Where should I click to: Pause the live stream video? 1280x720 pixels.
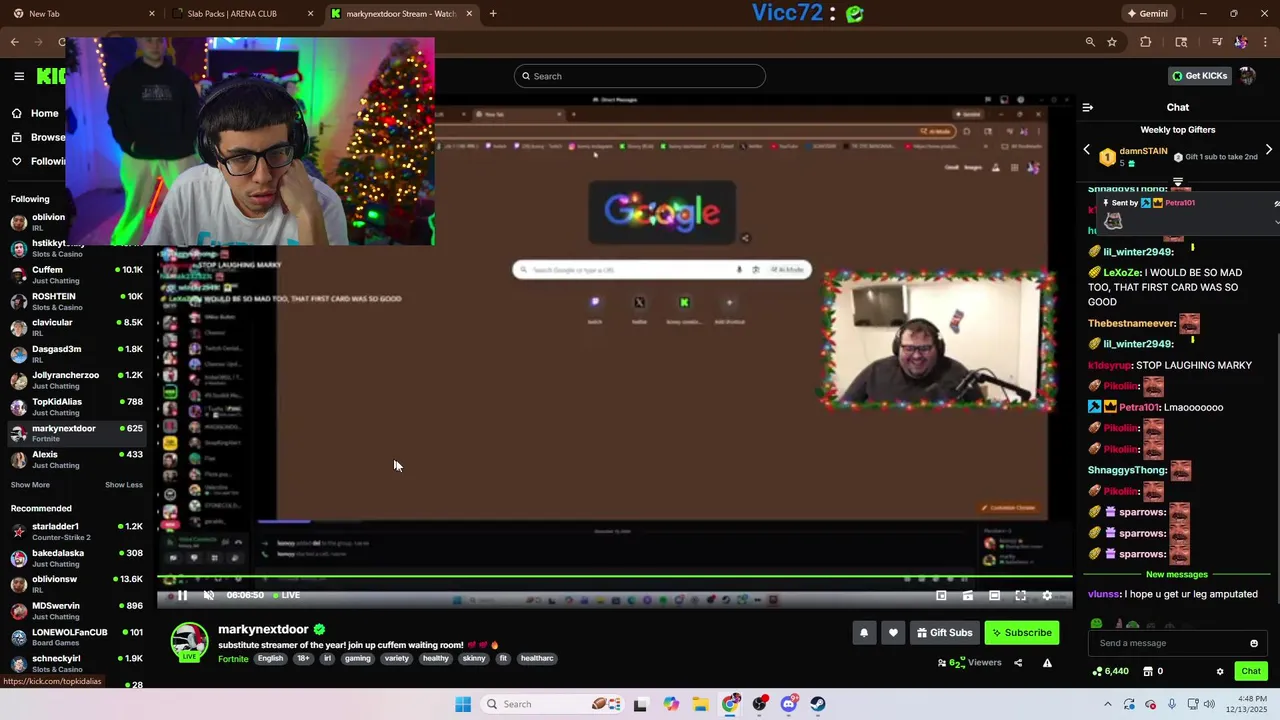(x=182, y=595)
